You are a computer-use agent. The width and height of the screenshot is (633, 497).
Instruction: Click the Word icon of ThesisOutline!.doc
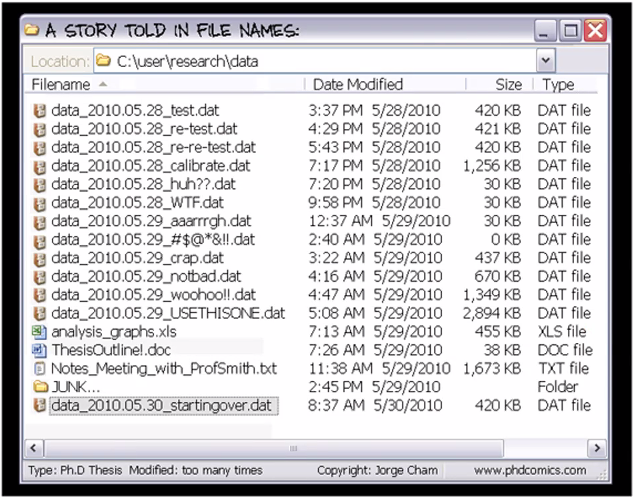[39, 350]
